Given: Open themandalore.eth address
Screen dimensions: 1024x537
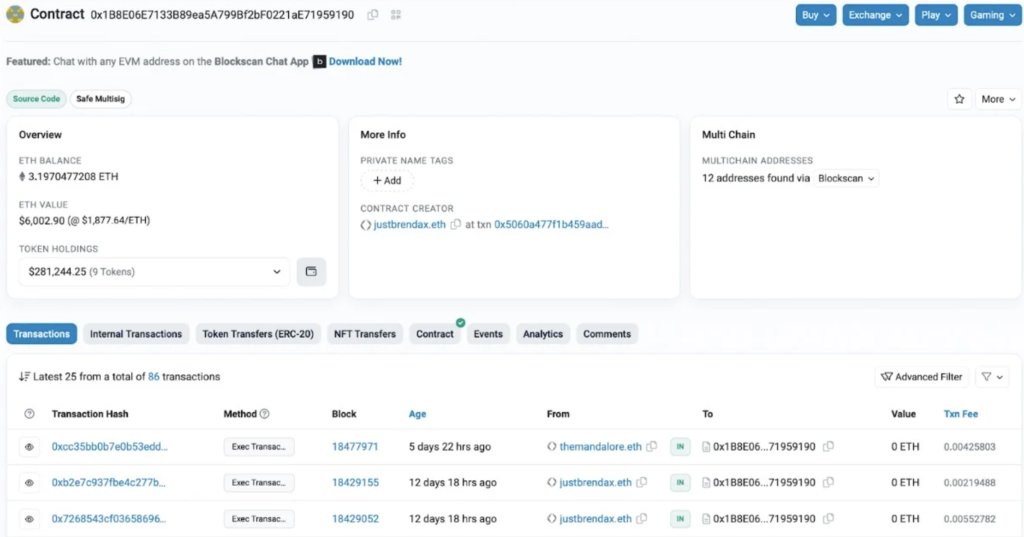Looking at the screenshot, I should pyautogui.click(x=600, y=447).
